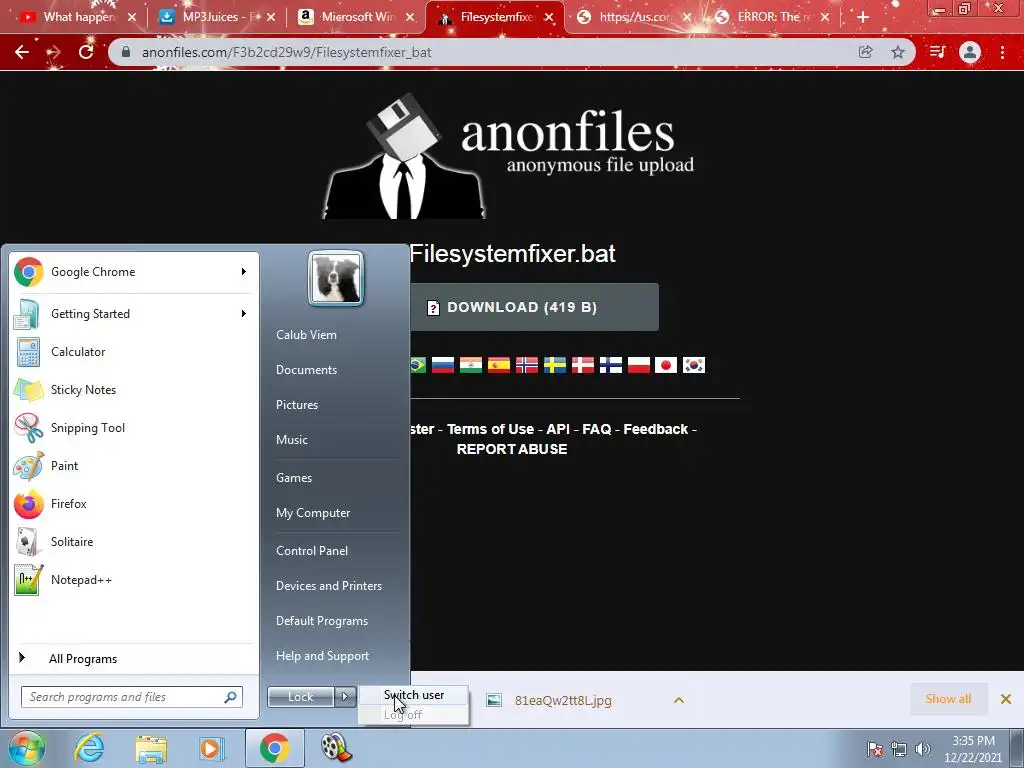
Task: Select Switch user from power menu
Action: [x=413, y=695]
